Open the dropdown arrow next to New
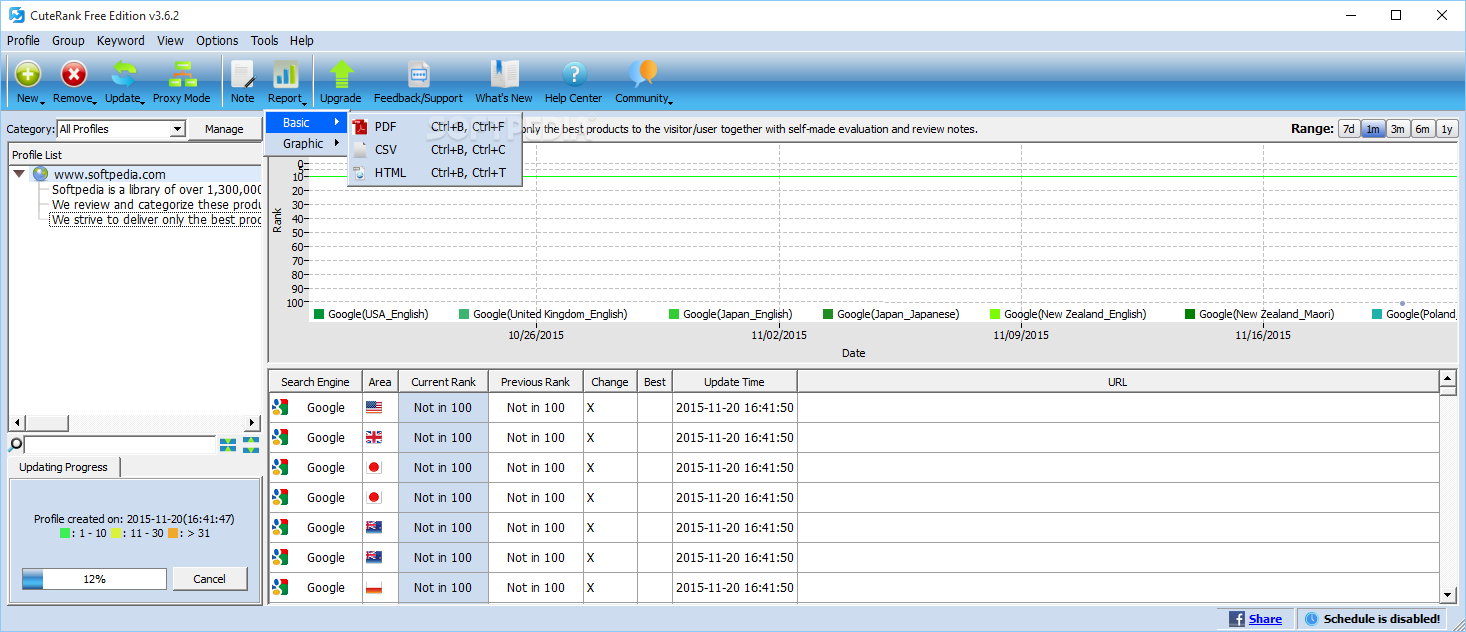Image resolution: width=1466 pixels, height=632 pixels. point(43,101)
